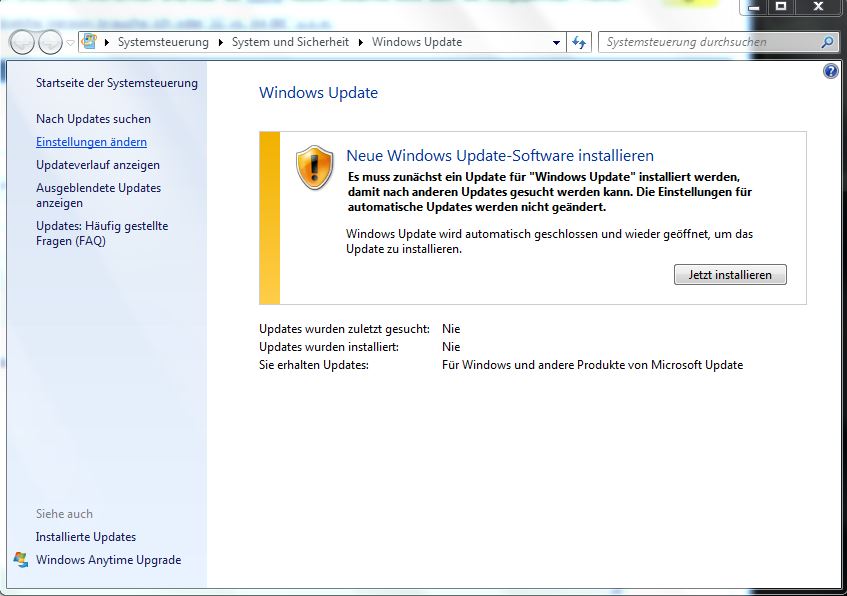
Task: Open Windows Anytime Upgrade link
Action: [x=109, y=560]
